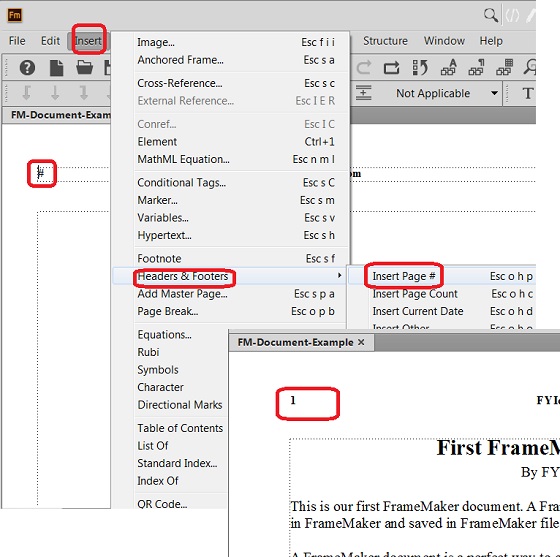The width and height of the screenshot is (560, 557).
Task: Switch to FM-Document-Exam tab in back window
Action: 57,115
